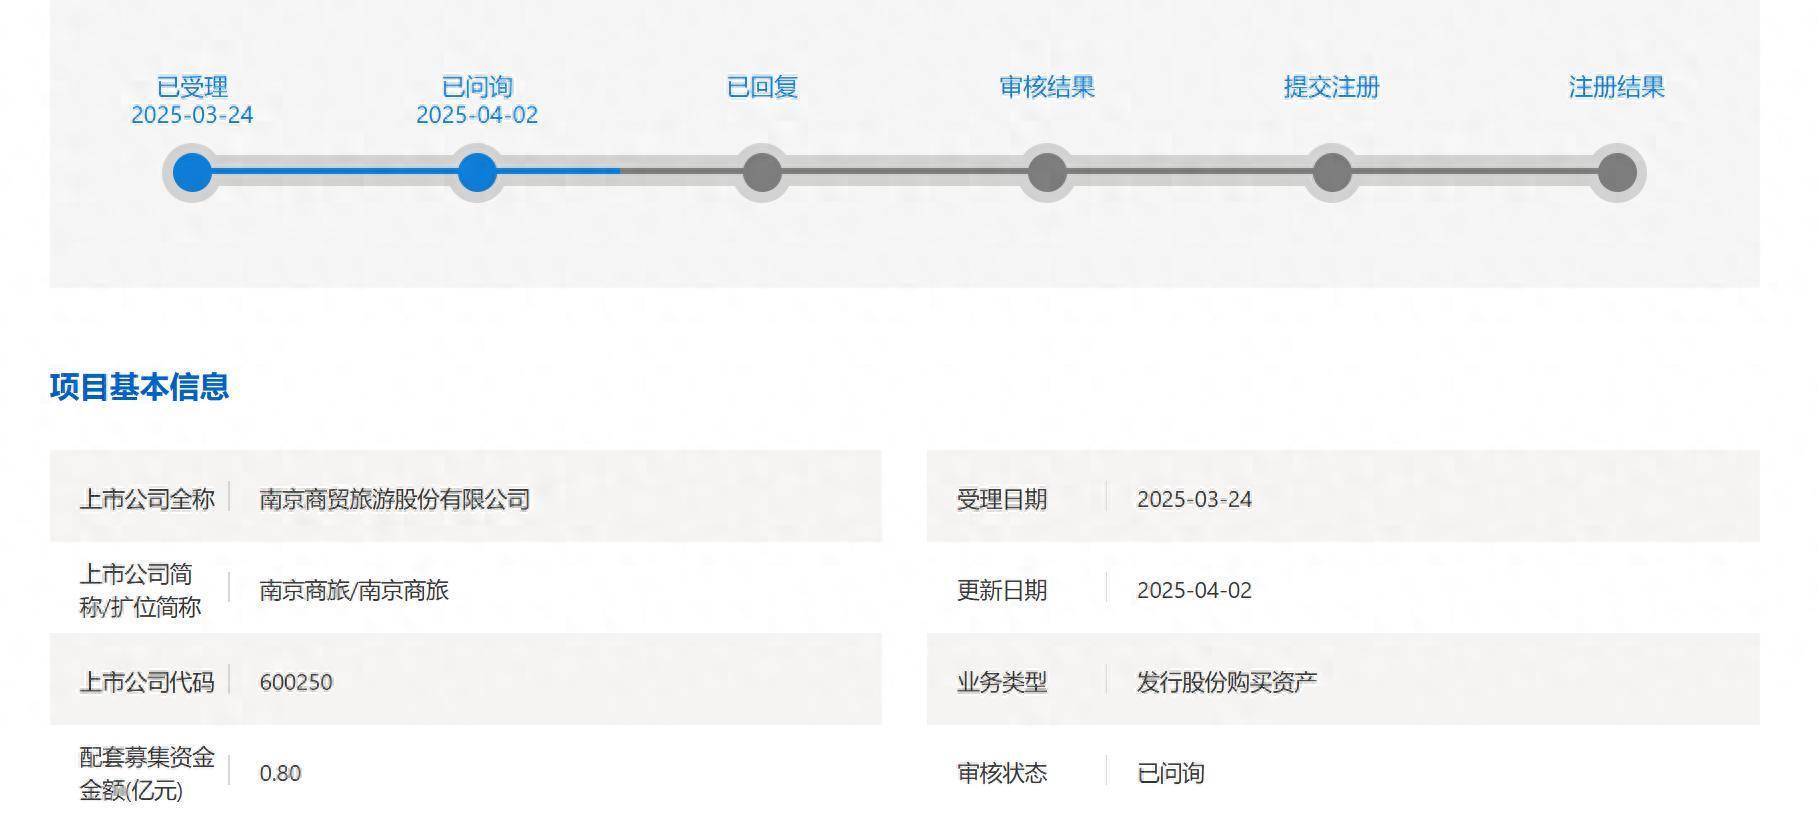Viewport: 1819px width, 816px height.
Task: Click the 已受理 stage label text
Action: pos(192,87)
